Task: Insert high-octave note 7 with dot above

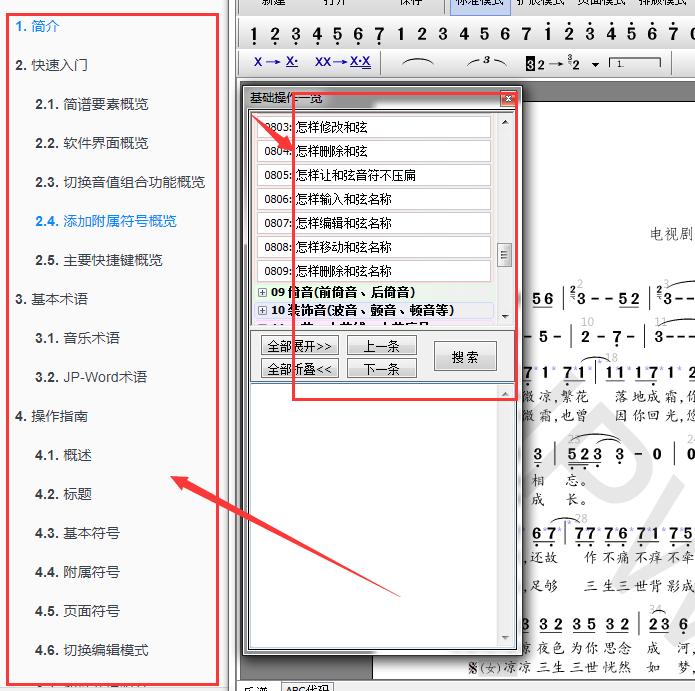Action: [673, 32]
